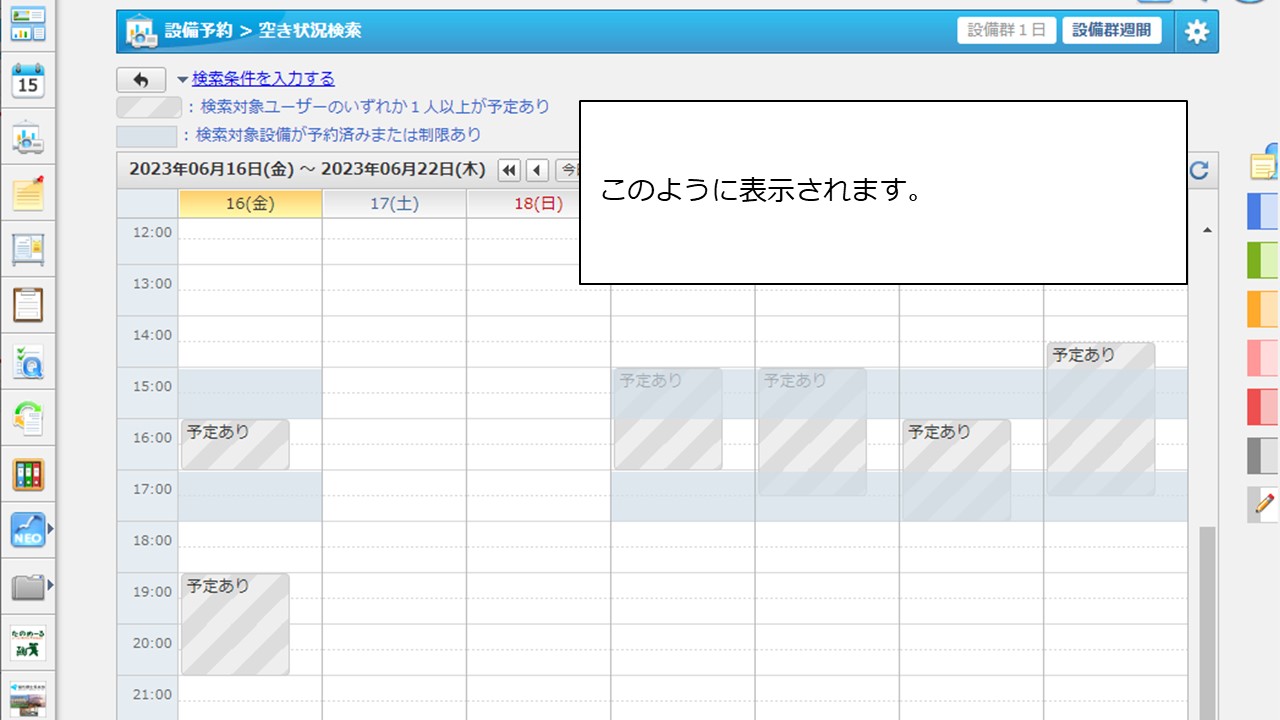Switch to 設備群週間 view
Viewport: 1280px width, 720px height.
coord(1111,31)
